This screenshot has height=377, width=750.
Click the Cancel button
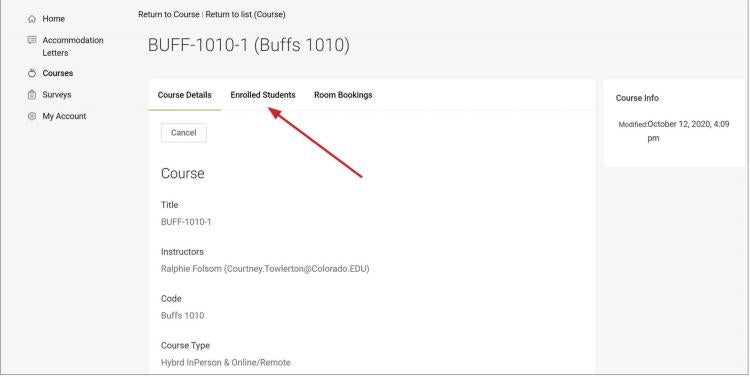coord(184,133)
